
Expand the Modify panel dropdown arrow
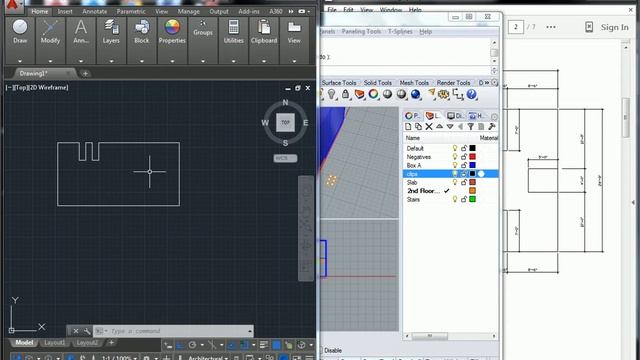pos(50,61)
